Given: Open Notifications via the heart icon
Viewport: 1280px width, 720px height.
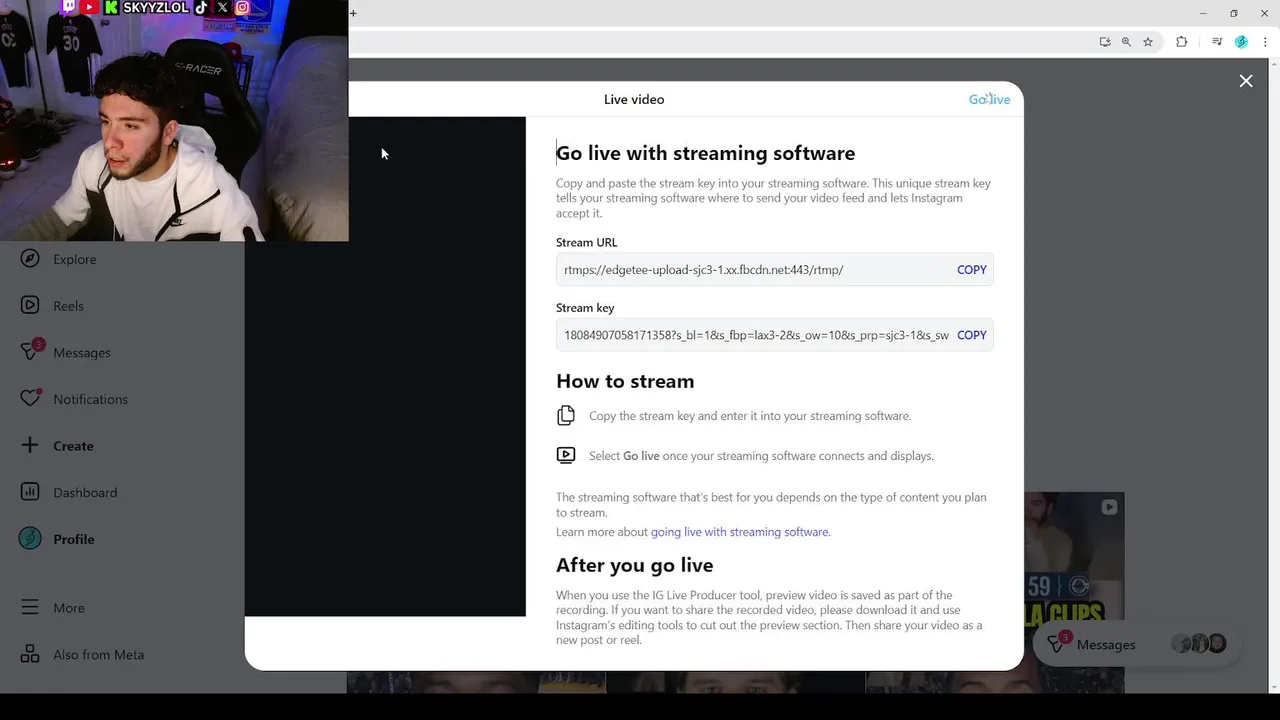Looking at the screenshot, I should click(30, 398).
